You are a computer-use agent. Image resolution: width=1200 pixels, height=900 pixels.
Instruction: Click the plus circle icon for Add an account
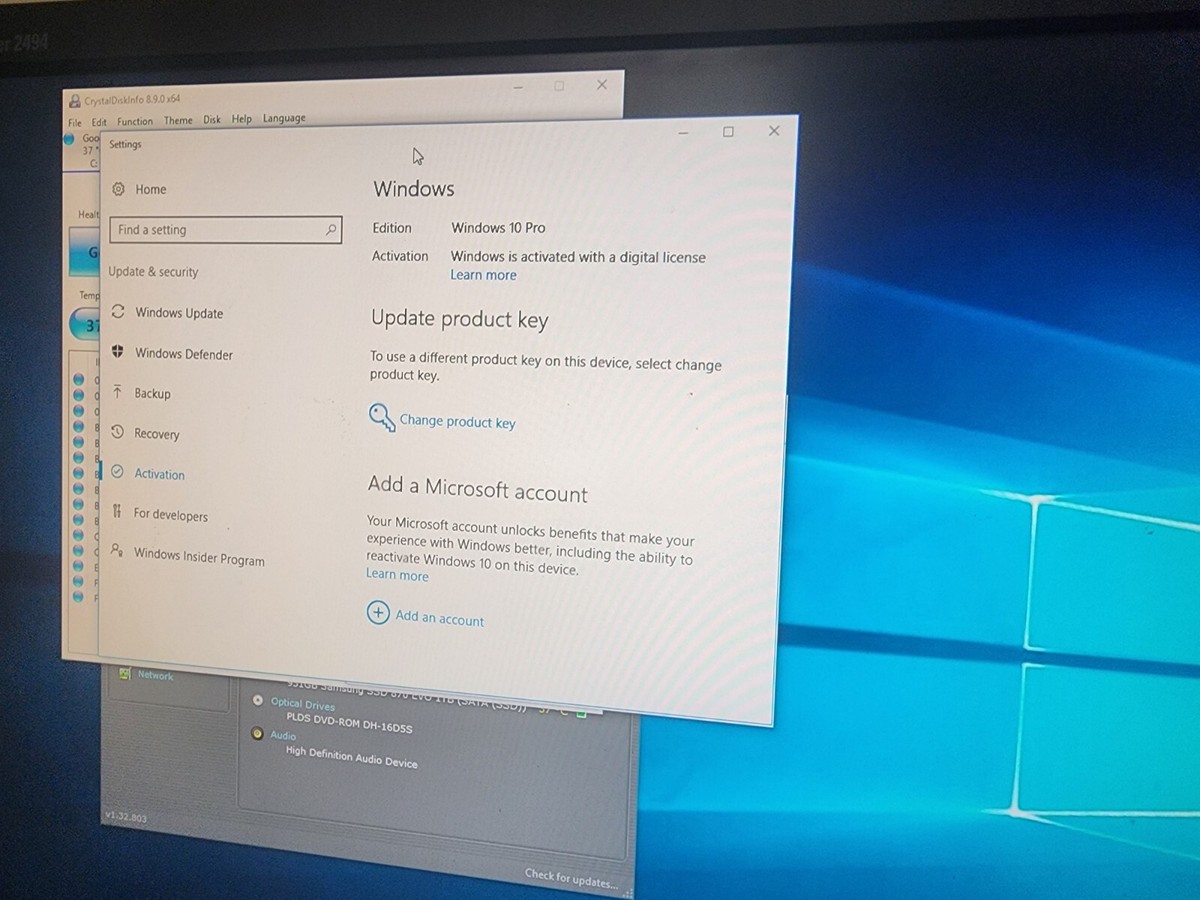coord(378,613)
